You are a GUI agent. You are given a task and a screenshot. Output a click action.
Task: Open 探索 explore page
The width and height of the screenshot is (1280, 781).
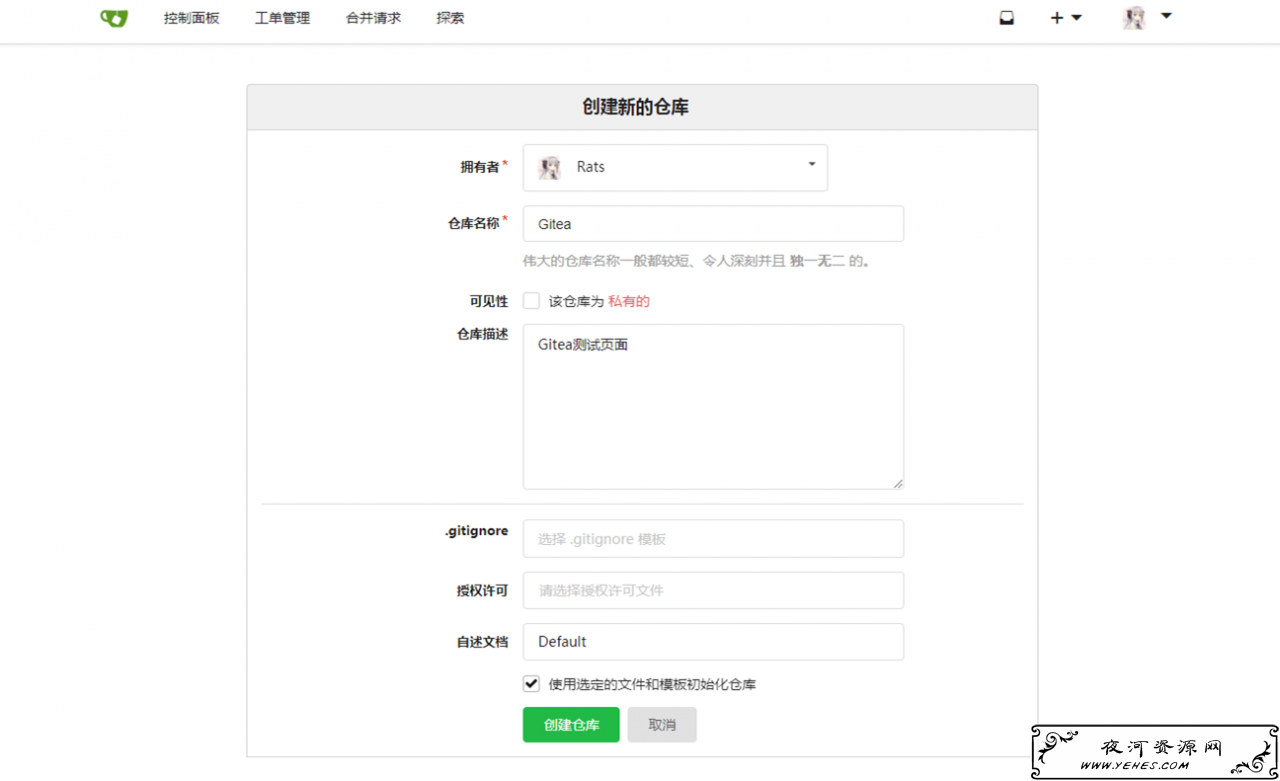(x=450, y=18)
